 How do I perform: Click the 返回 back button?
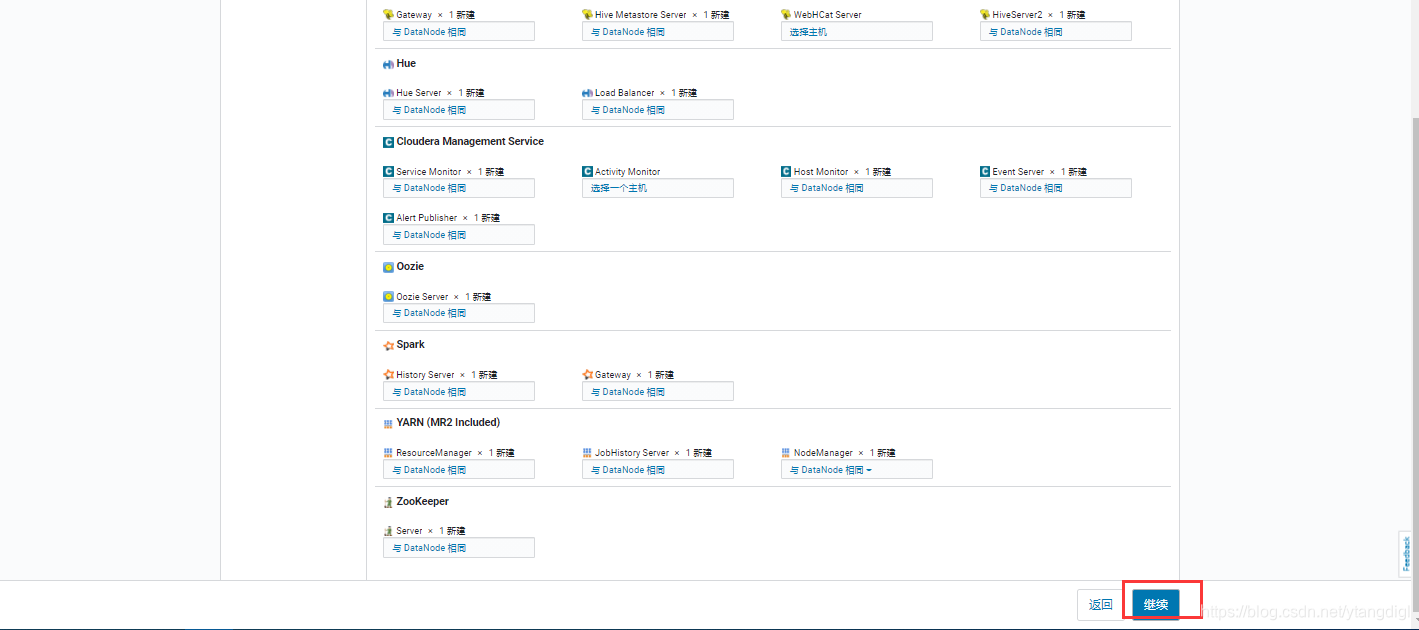1101,604
